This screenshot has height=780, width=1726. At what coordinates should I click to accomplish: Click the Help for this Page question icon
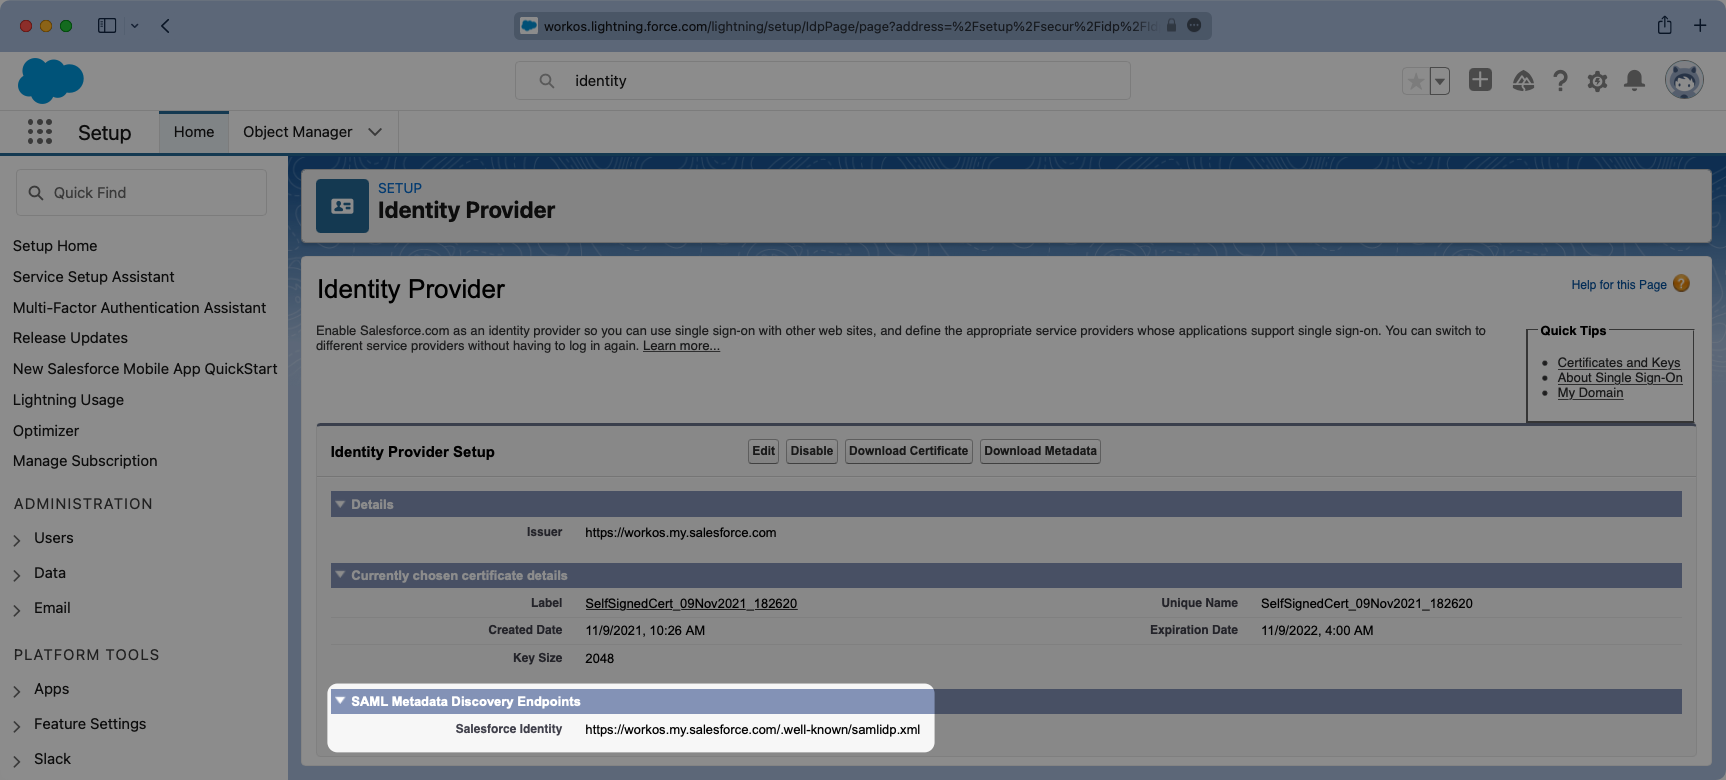tap(1681, 284)
